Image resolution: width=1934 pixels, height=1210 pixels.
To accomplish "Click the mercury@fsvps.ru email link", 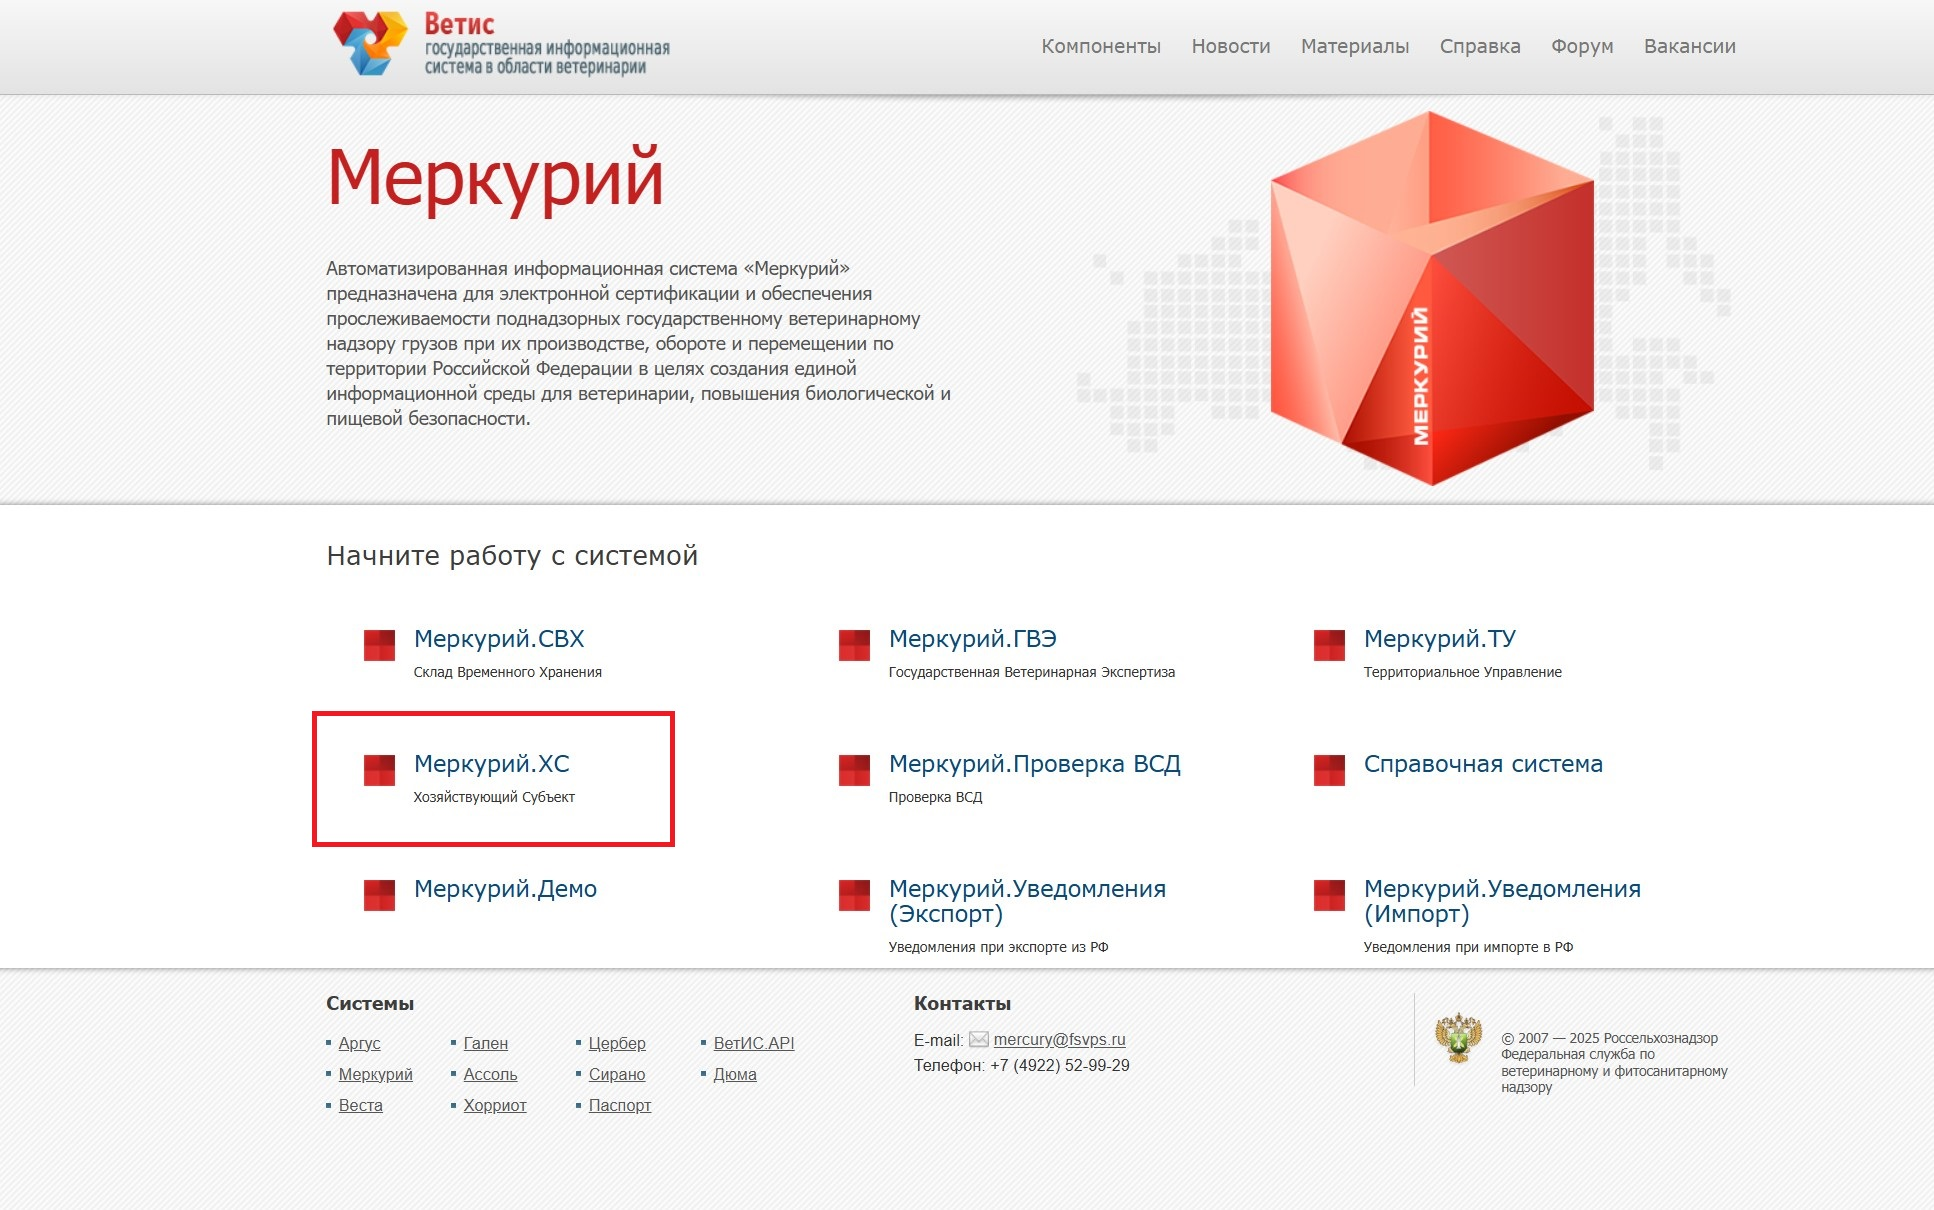I will (x=1059, y=1040).
